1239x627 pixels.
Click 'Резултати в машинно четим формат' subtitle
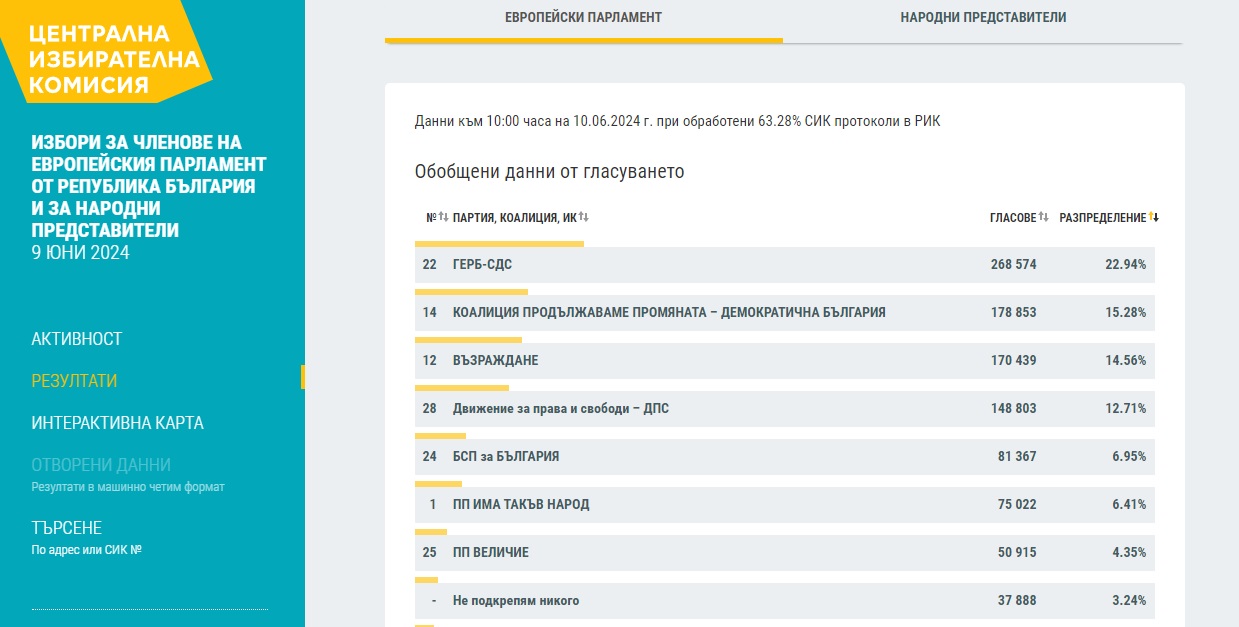coord(128,487)
